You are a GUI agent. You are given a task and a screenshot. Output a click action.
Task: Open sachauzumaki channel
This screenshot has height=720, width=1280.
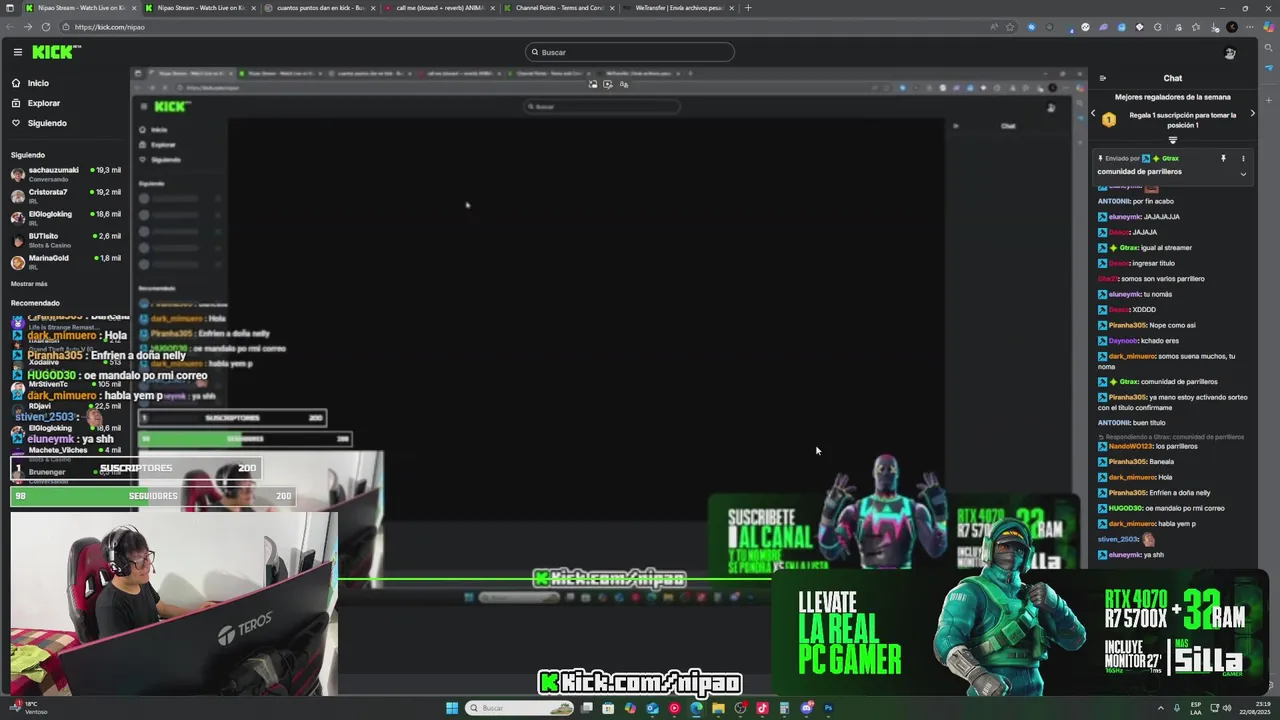click(65, 173)
